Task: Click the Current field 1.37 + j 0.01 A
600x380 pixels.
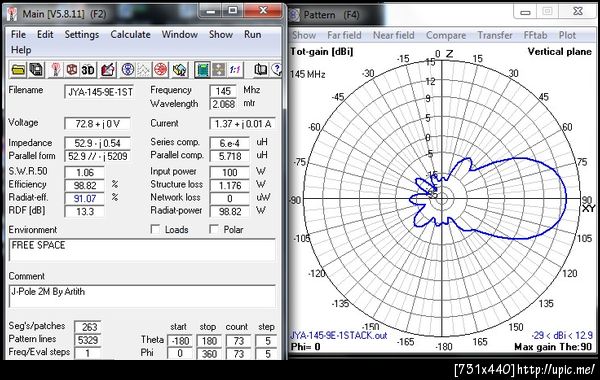Action: [242, 124]
